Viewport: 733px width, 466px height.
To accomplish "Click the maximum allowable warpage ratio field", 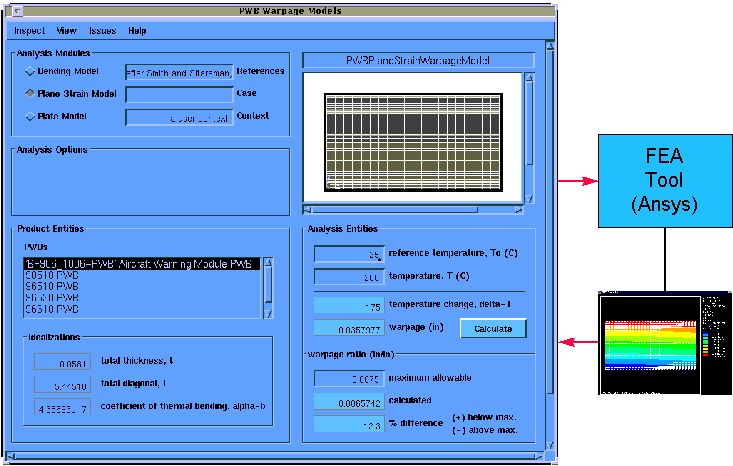I will [349, 379].
